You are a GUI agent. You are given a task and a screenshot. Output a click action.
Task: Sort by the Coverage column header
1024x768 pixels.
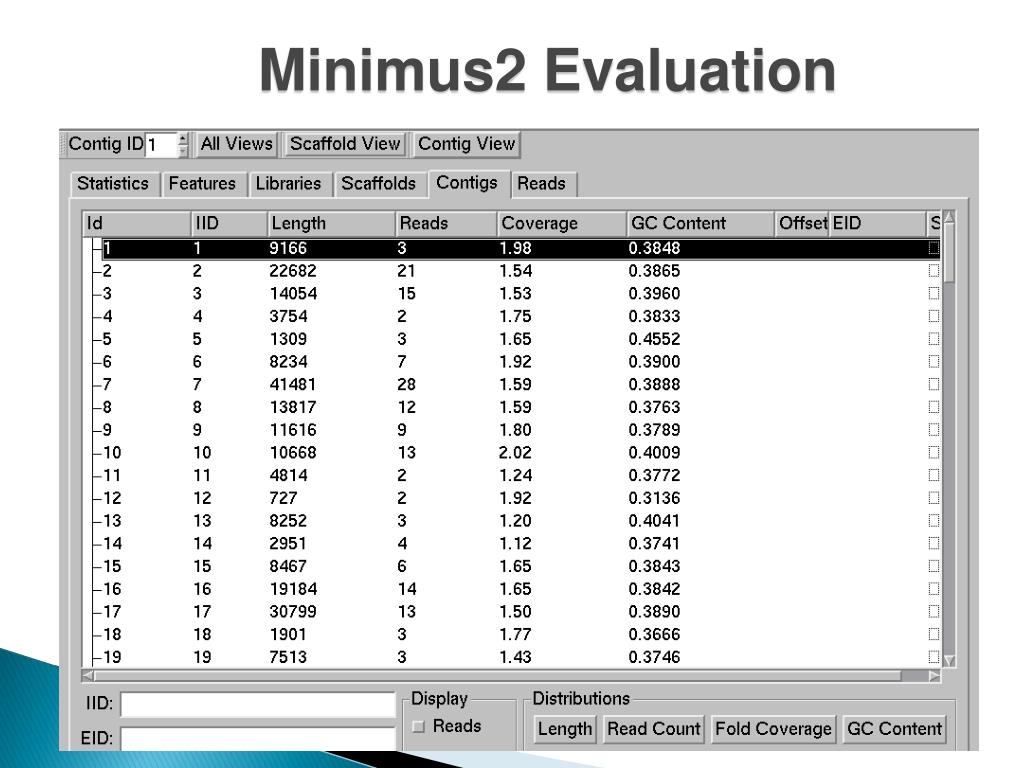562,223
